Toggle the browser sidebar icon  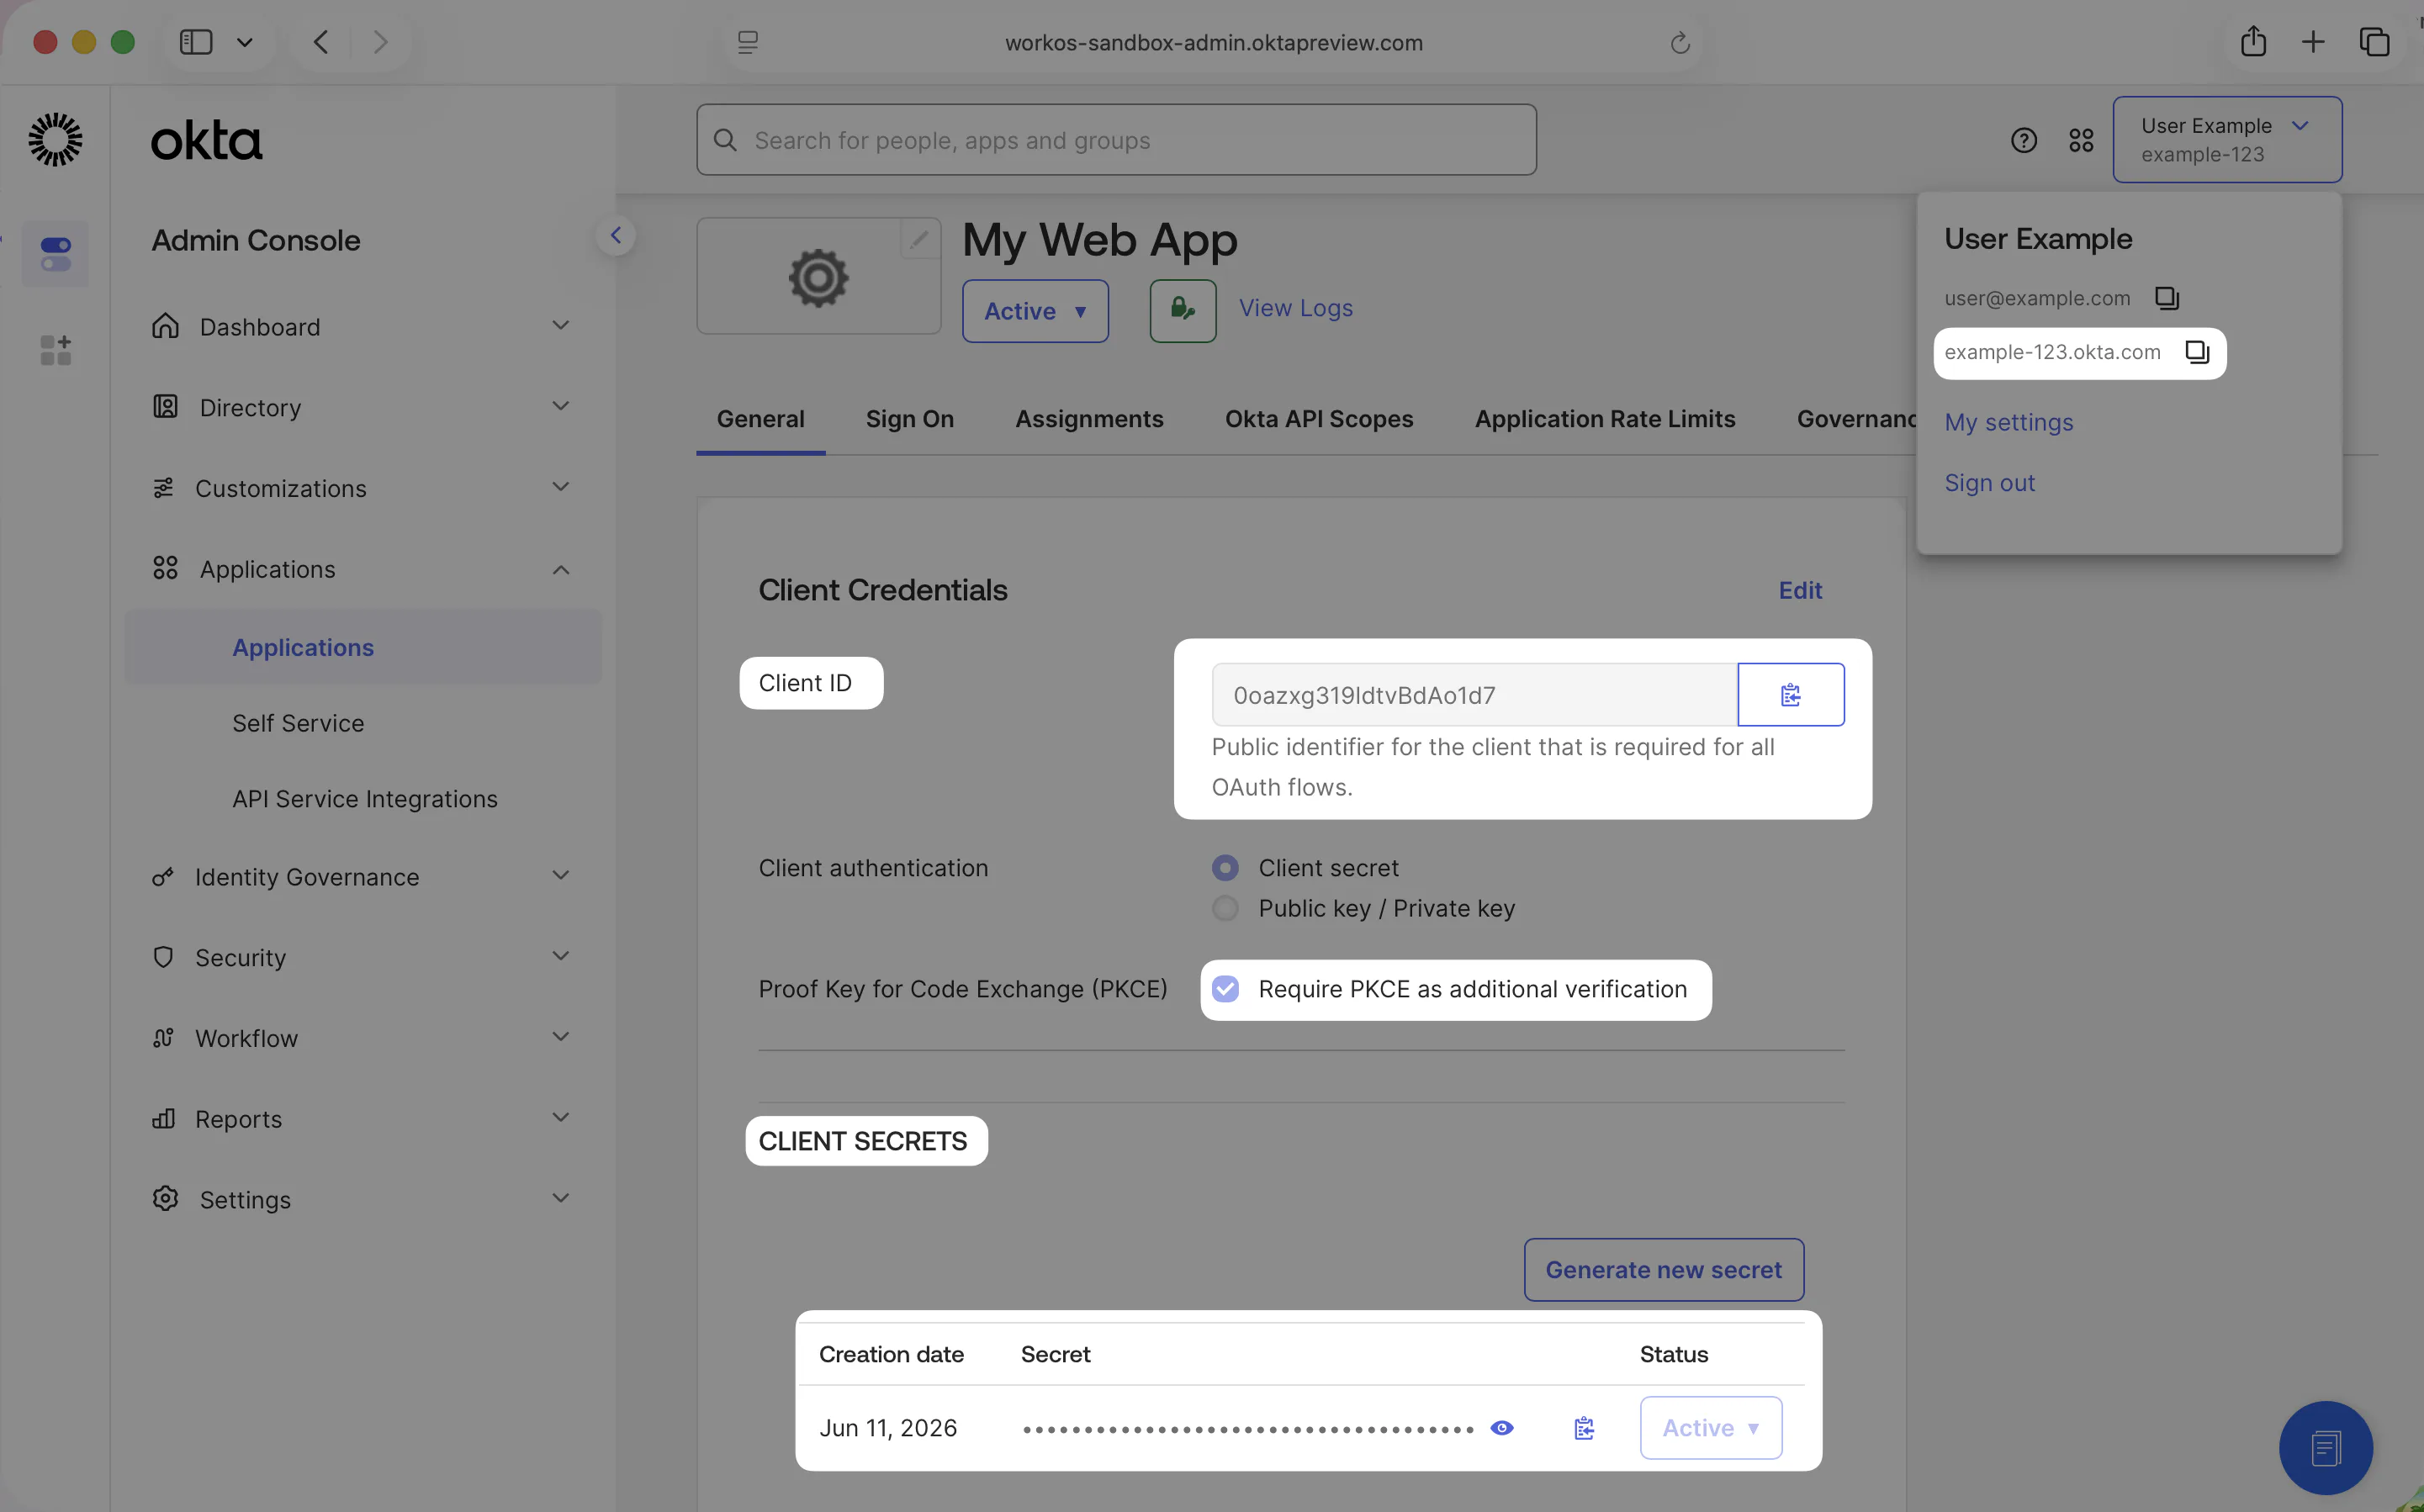click(x=196, y=42)
